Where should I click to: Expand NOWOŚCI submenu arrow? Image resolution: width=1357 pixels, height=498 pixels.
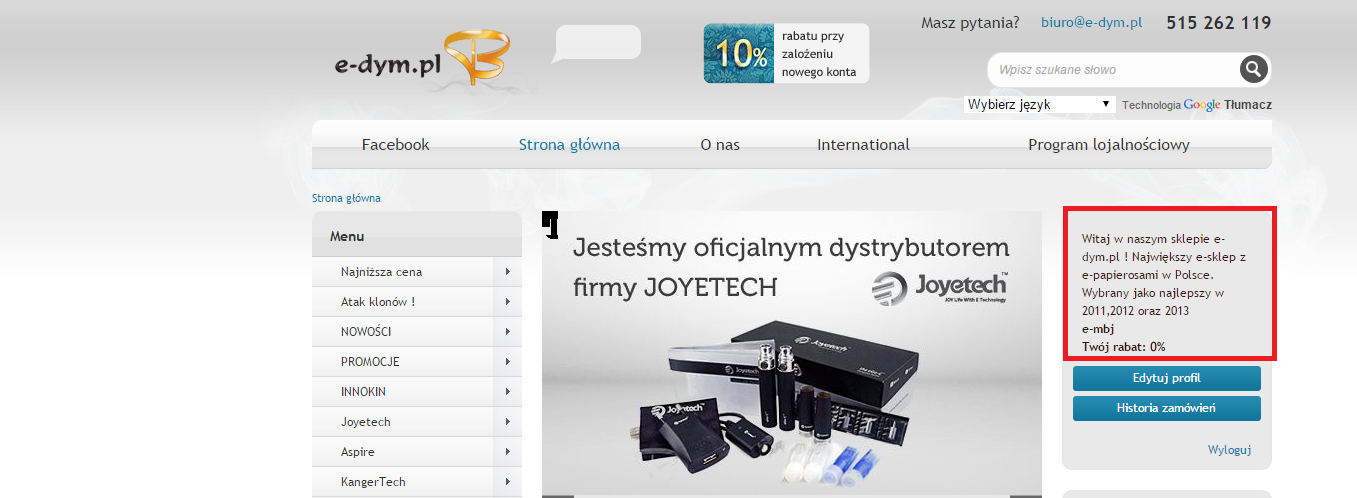(508, 332)
